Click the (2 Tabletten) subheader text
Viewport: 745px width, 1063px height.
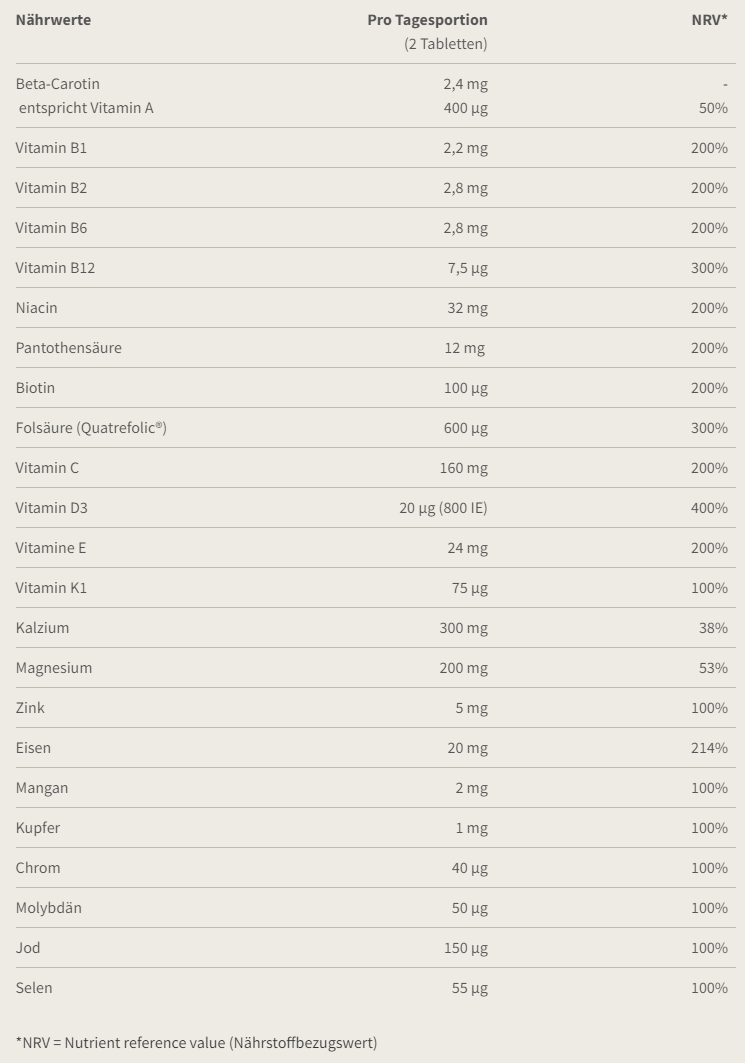(446, 44)
